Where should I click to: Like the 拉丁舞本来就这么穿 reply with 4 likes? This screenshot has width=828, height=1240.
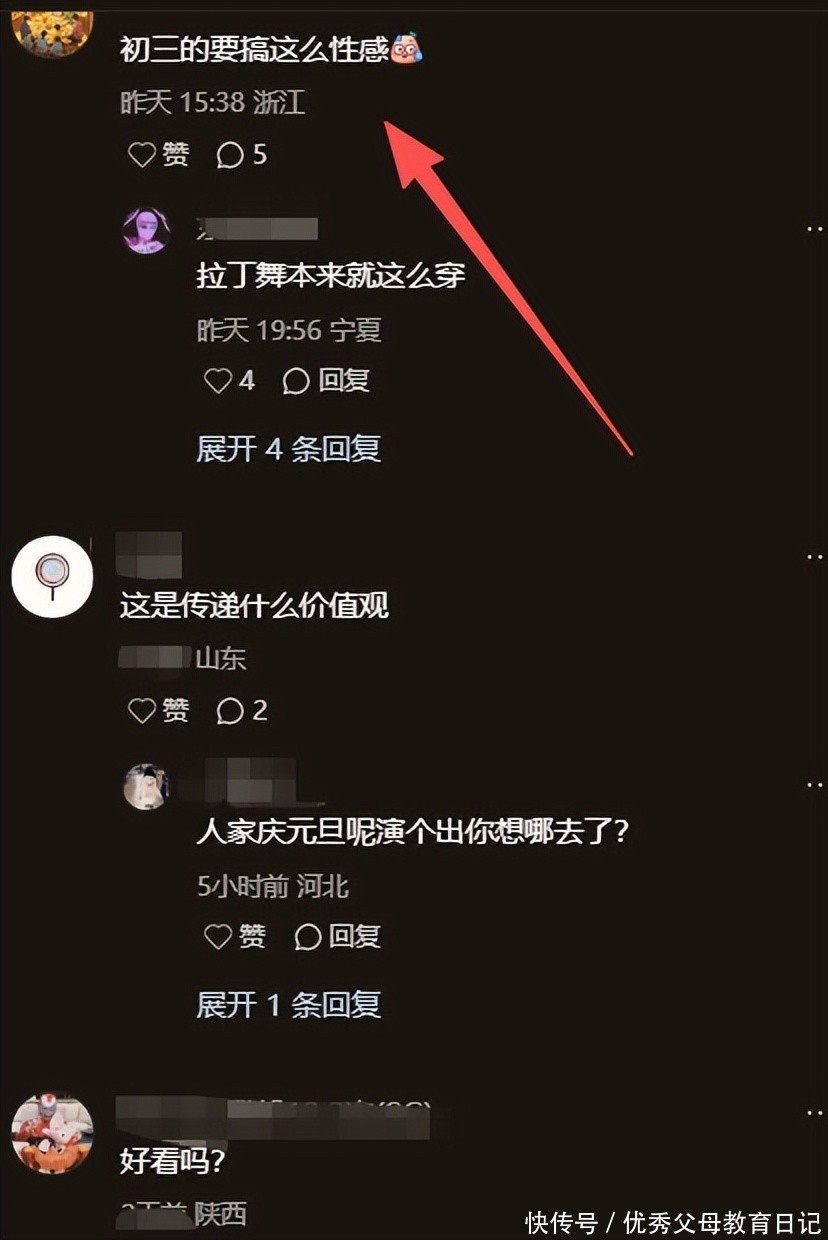tap(229, 381)
